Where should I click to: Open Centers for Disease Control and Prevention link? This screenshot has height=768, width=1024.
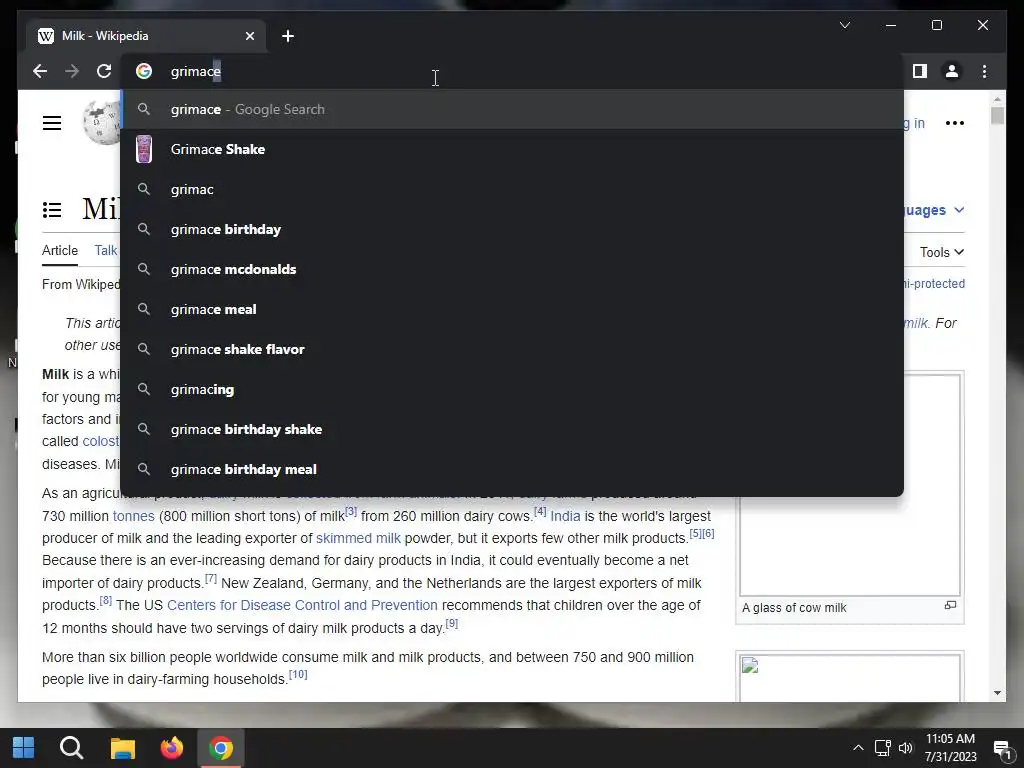point(302,605)
